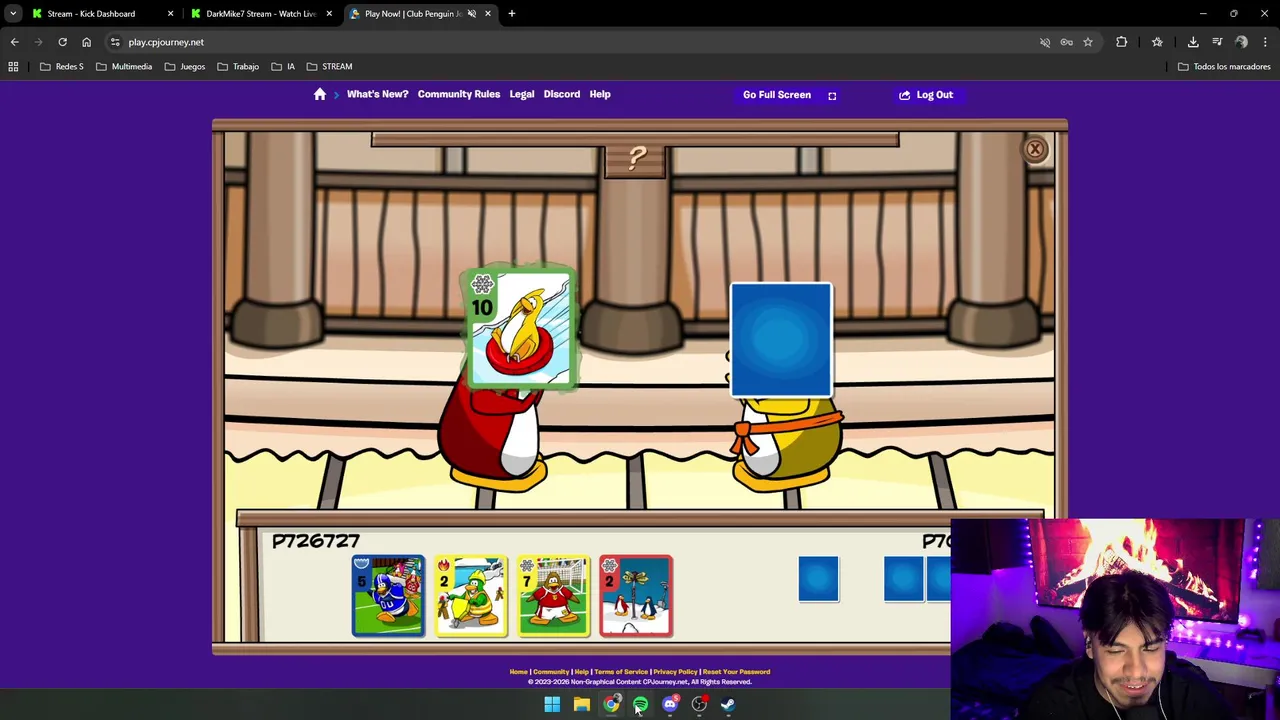Screen dimensions: 1280x720
Task: Open the Help item in the top navigation
Action: point(600,94)
